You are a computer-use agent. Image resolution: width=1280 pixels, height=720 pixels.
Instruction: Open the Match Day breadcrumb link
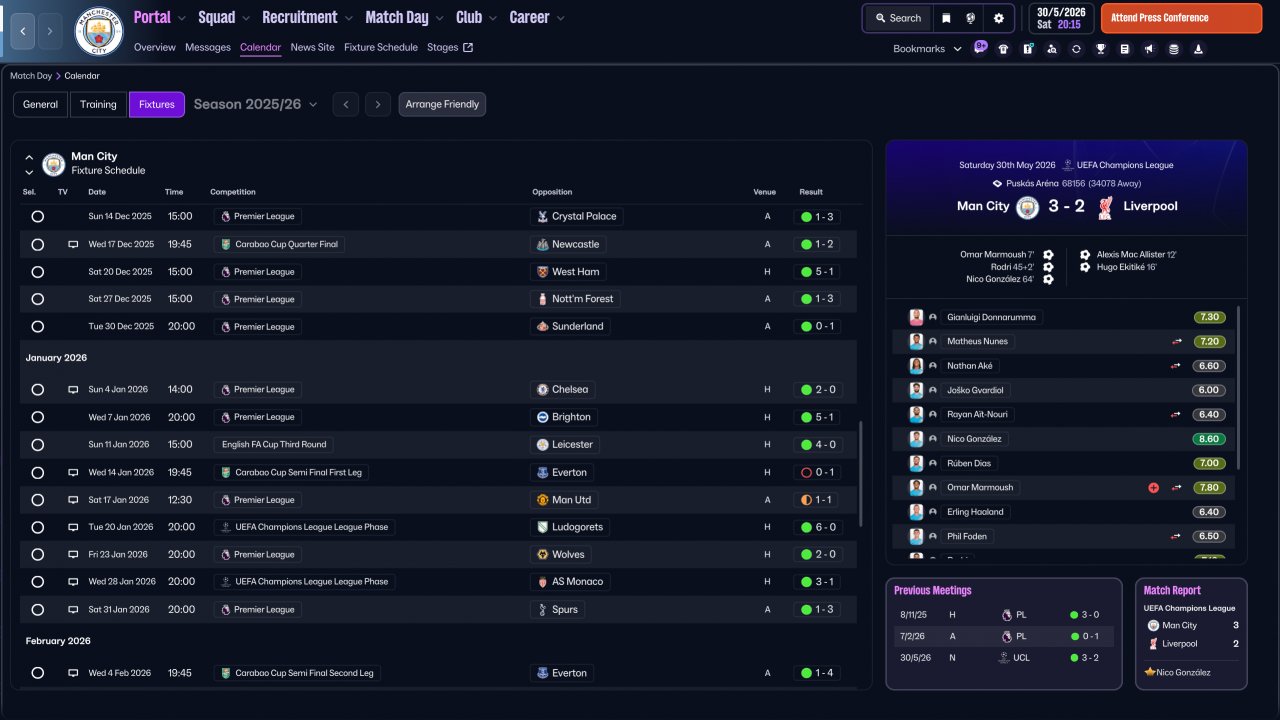(x=32, y=76)
